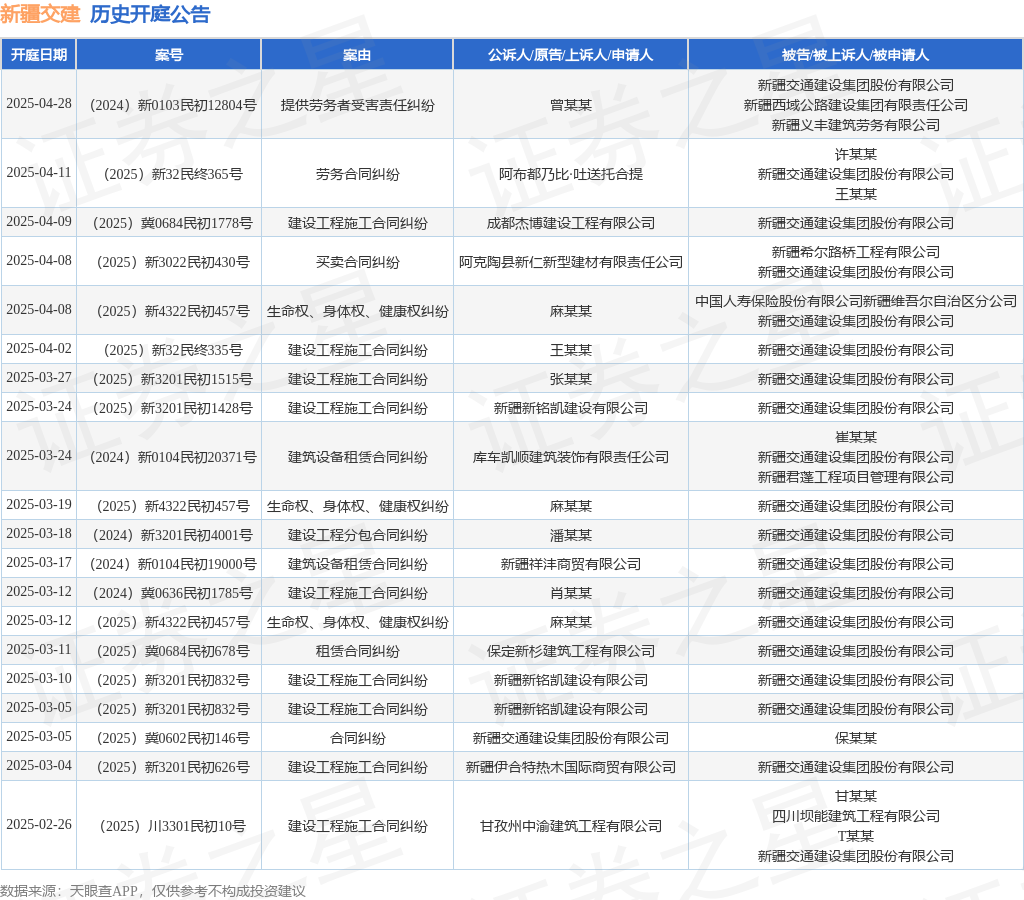Select the 案号 column header
This screenshot has width=1024, height=900.
click(168, 55)
